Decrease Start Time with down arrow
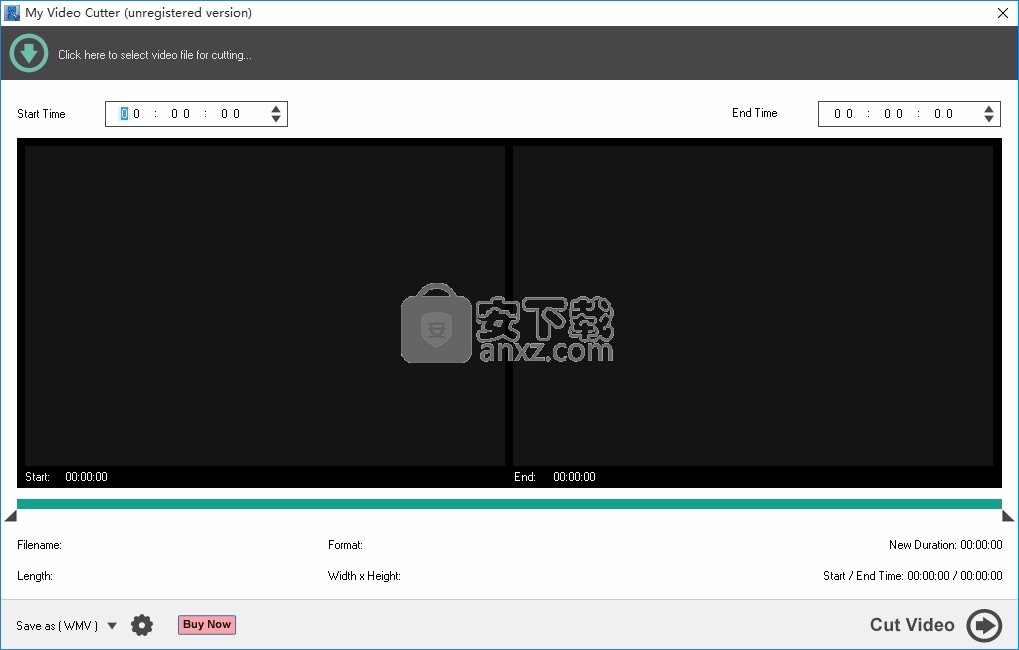The width and height of the screenshot is (1019, 650). coord(276,119)
